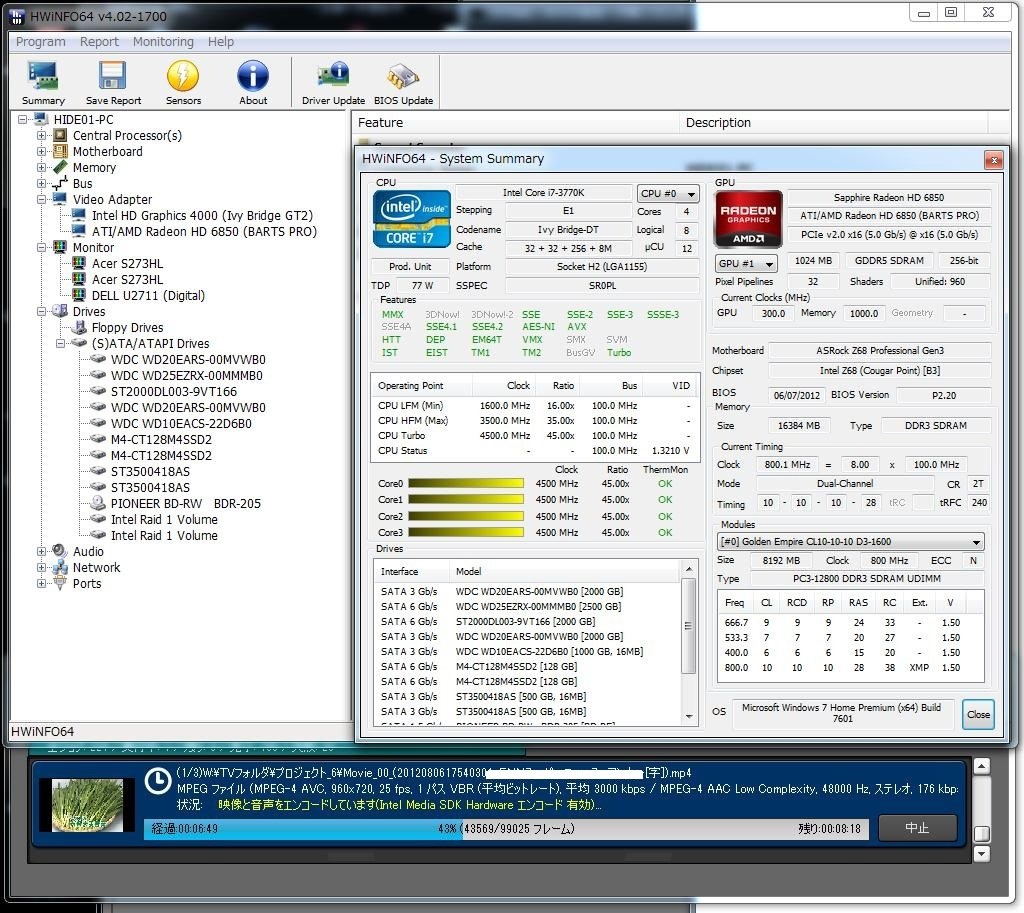Open the Report menu

(99, 42)
